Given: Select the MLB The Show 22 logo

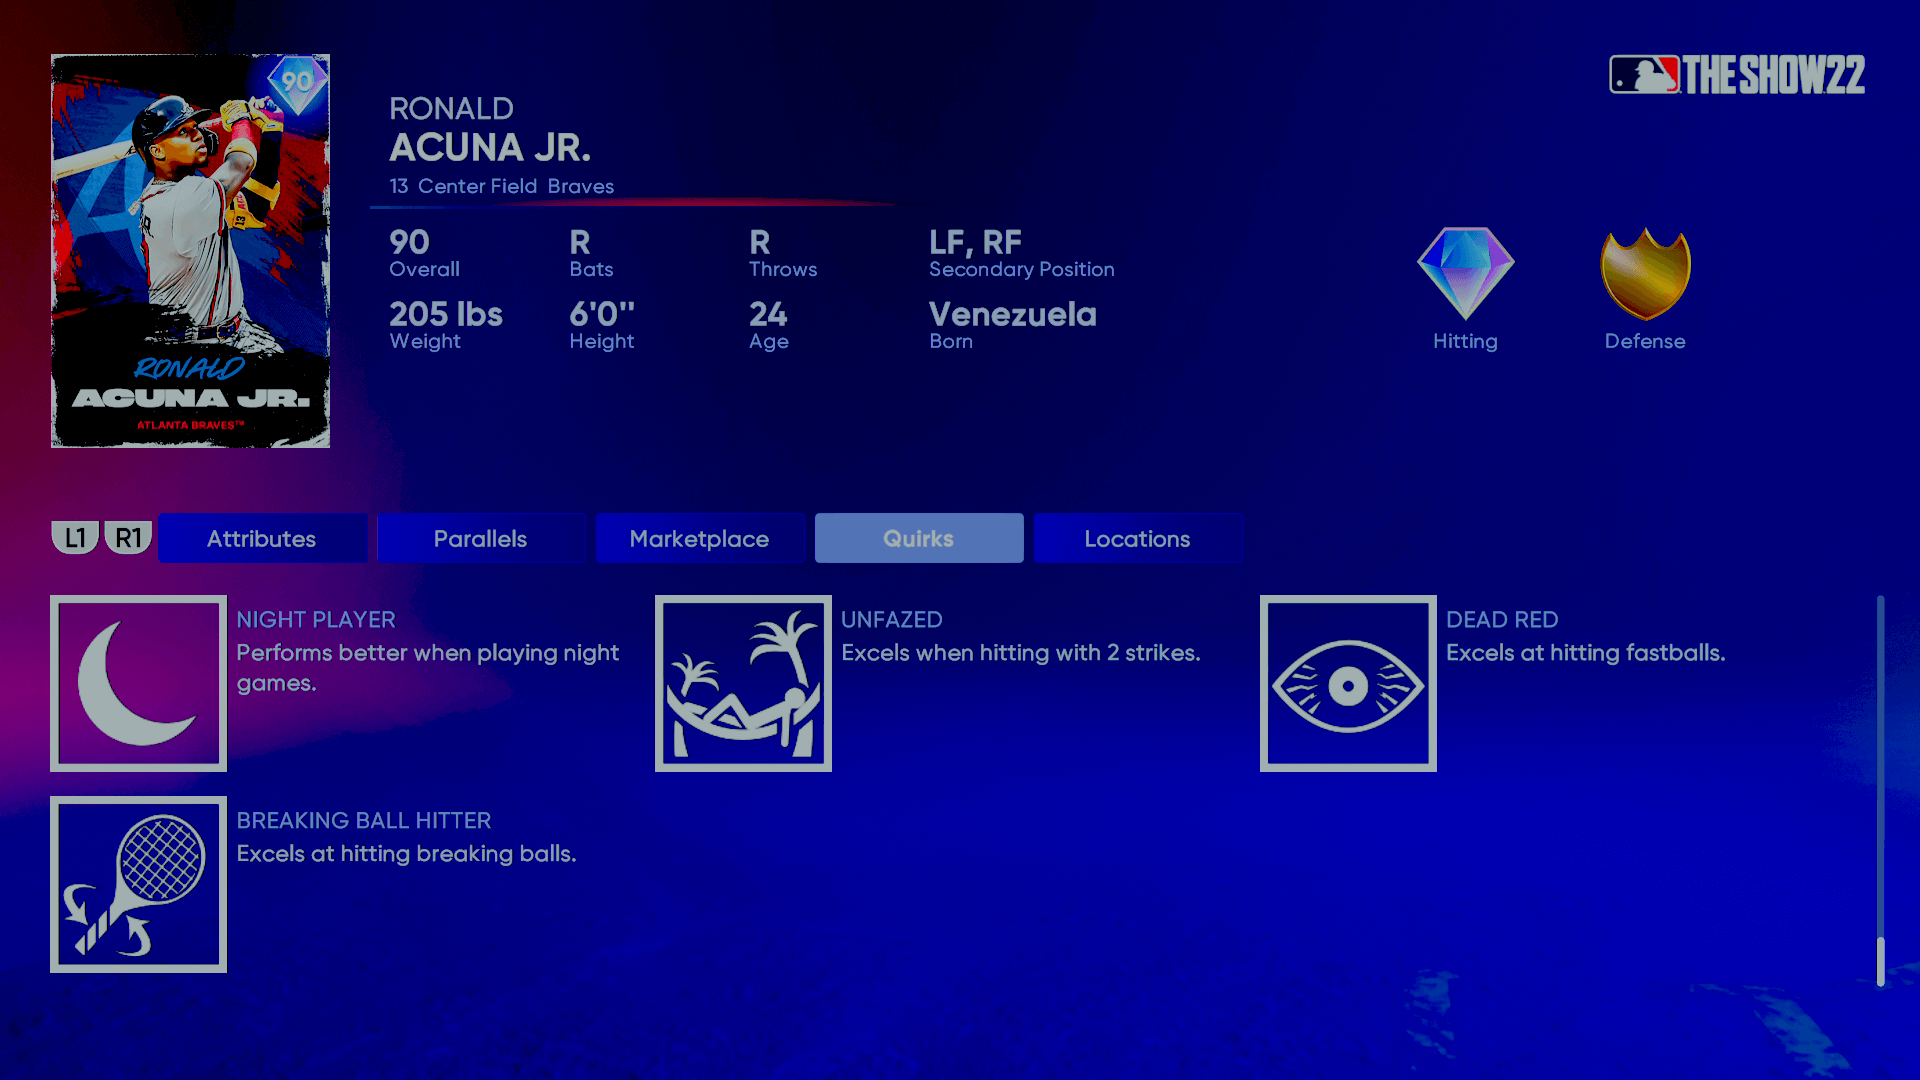Looking at the screenshot, I should (x=1738, y=73).
